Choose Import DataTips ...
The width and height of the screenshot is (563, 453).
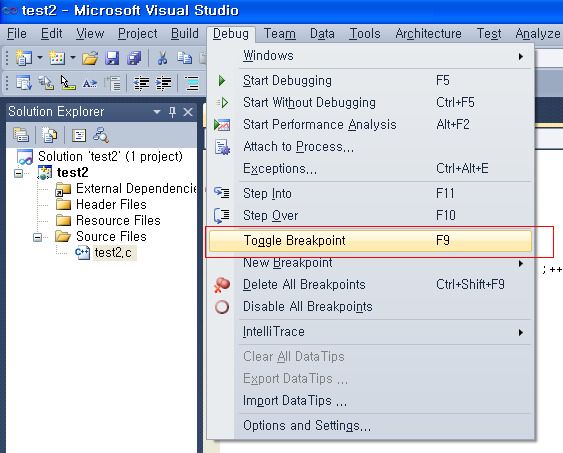click(x=370, y=401)
